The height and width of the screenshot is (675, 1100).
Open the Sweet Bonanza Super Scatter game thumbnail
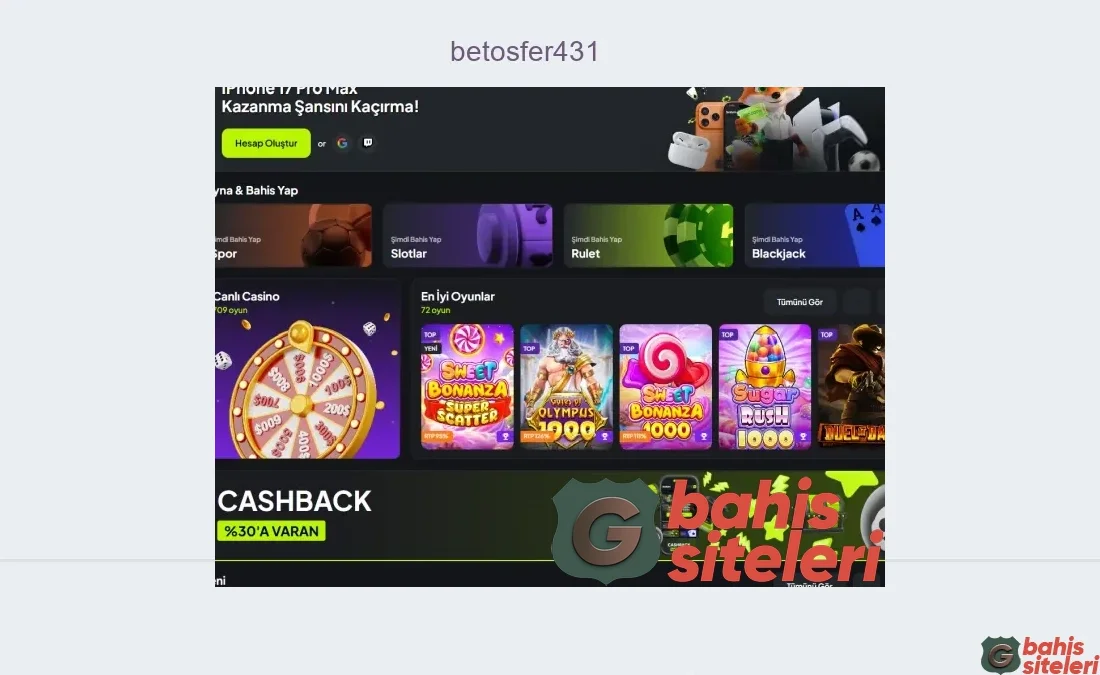pos(467,387)
